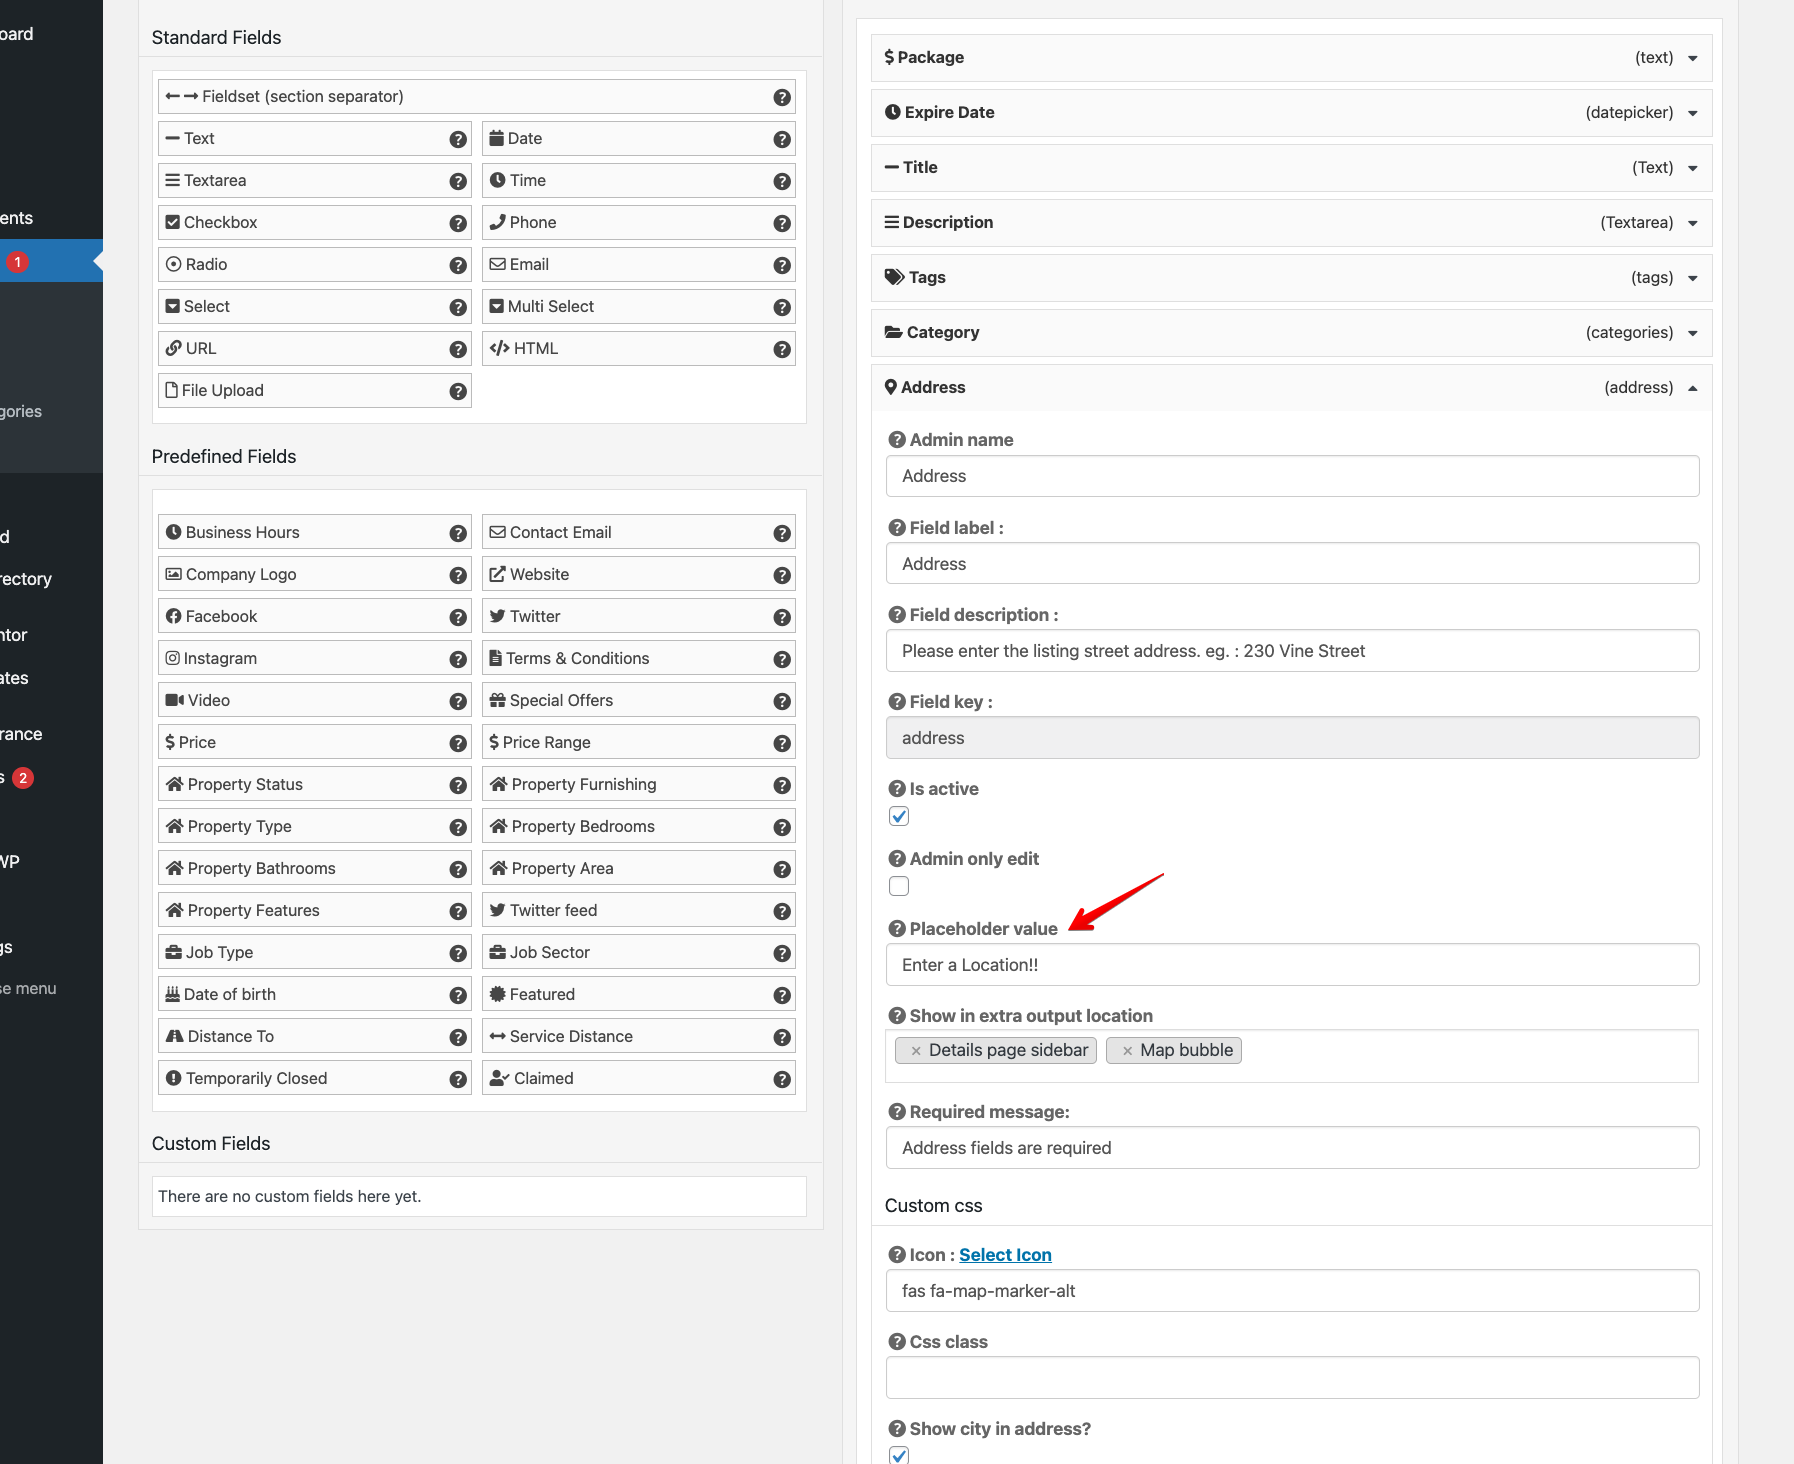Click the Select Icon link
The height and width of the screenshot is (1464, 1794).
pos(1004,1254)
